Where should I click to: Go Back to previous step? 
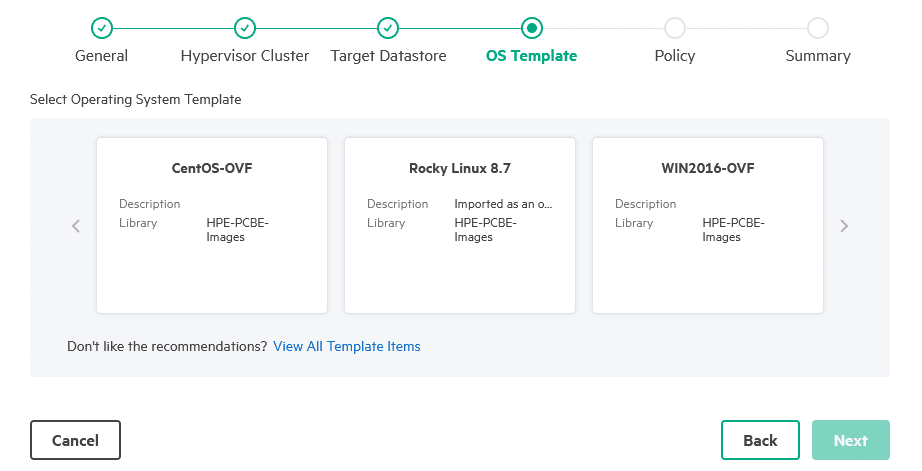coord(760,440)
